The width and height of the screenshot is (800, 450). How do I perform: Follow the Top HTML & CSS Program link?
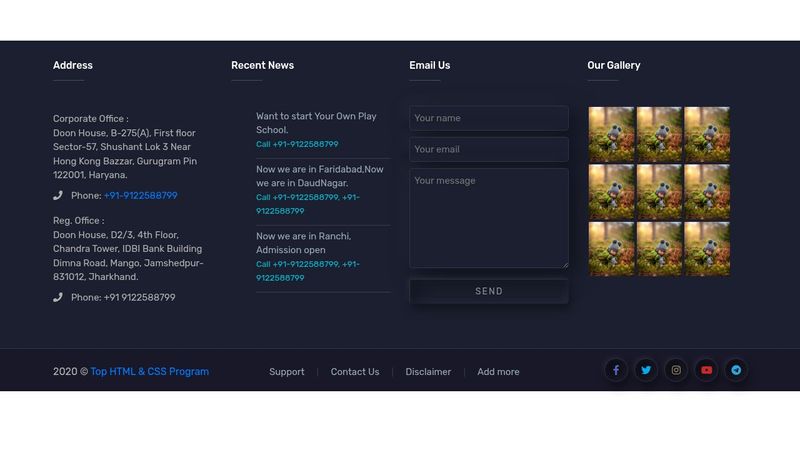[149, 372]
